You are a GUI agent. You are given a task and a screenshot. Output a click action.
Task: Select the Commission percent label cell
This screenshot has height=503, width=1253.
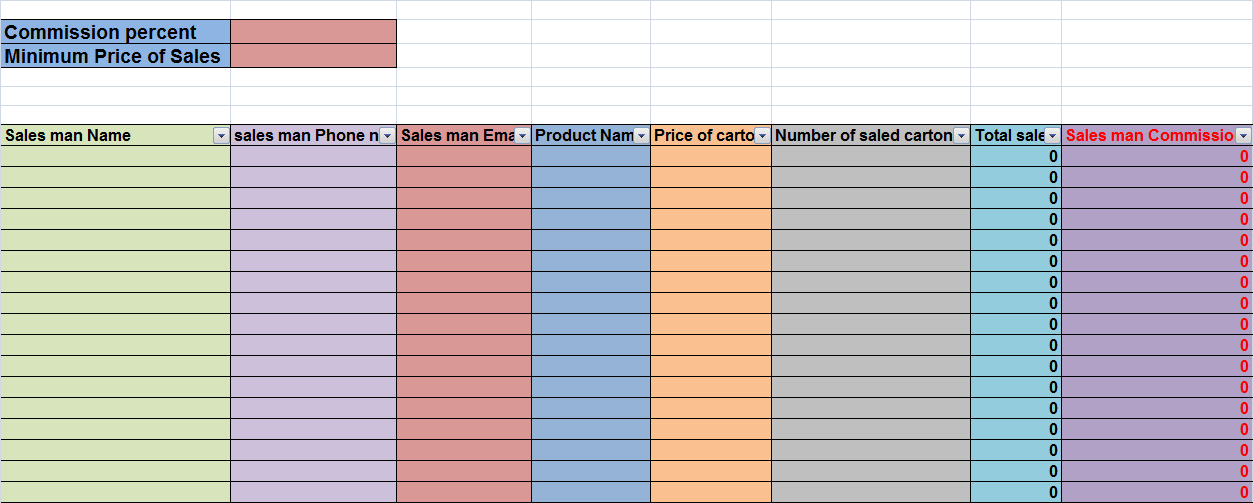[x=115, y=32]
